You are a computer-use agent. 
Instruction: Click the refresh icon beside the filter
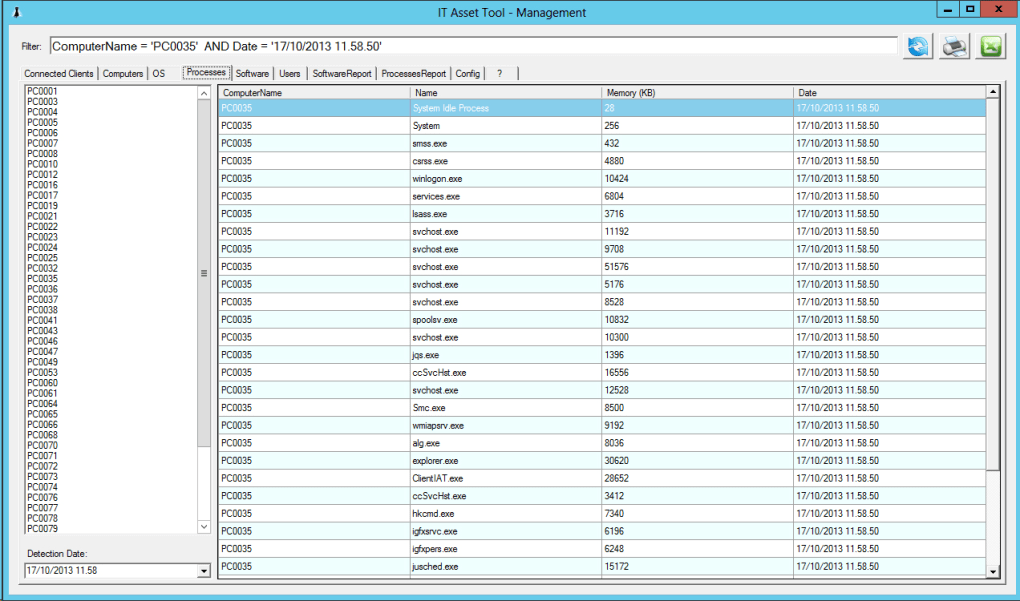tap(917, 47)
